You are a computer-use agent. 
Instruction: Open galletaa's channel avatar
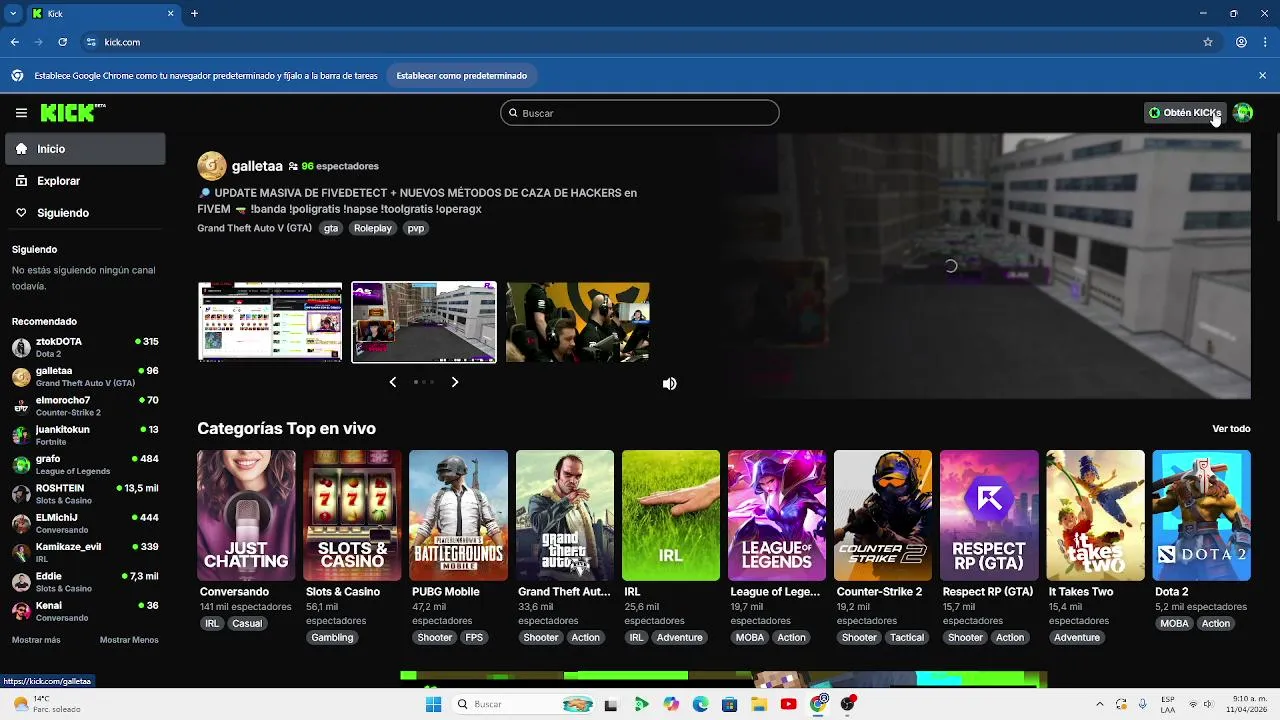click(212, 166)
